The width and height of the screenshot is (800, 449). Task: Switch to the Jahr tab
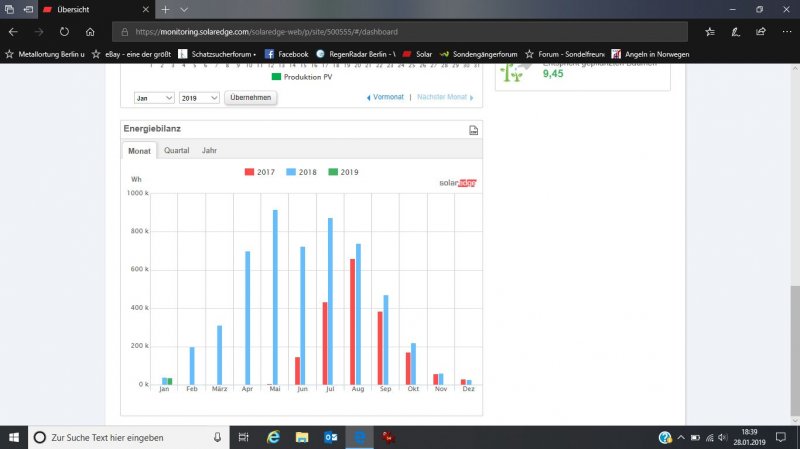point(209,151)
